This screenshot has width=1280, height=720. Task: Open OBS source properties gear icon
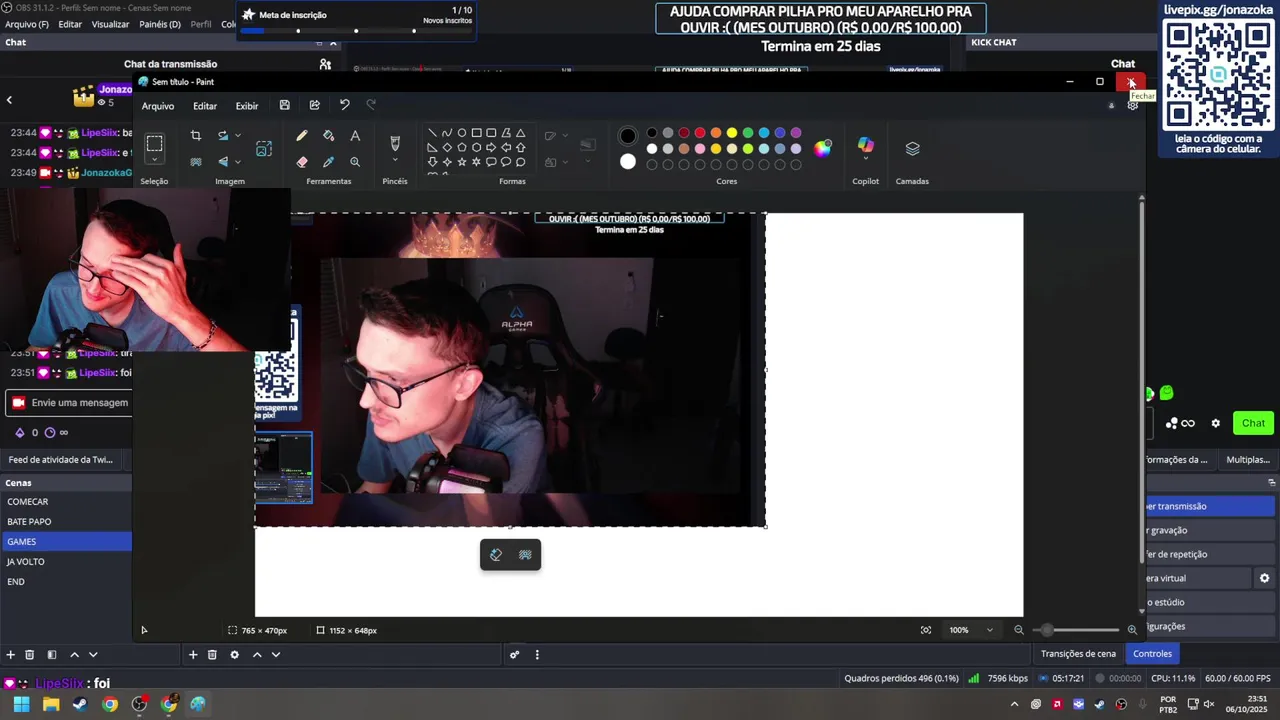(x=234, y=655)
